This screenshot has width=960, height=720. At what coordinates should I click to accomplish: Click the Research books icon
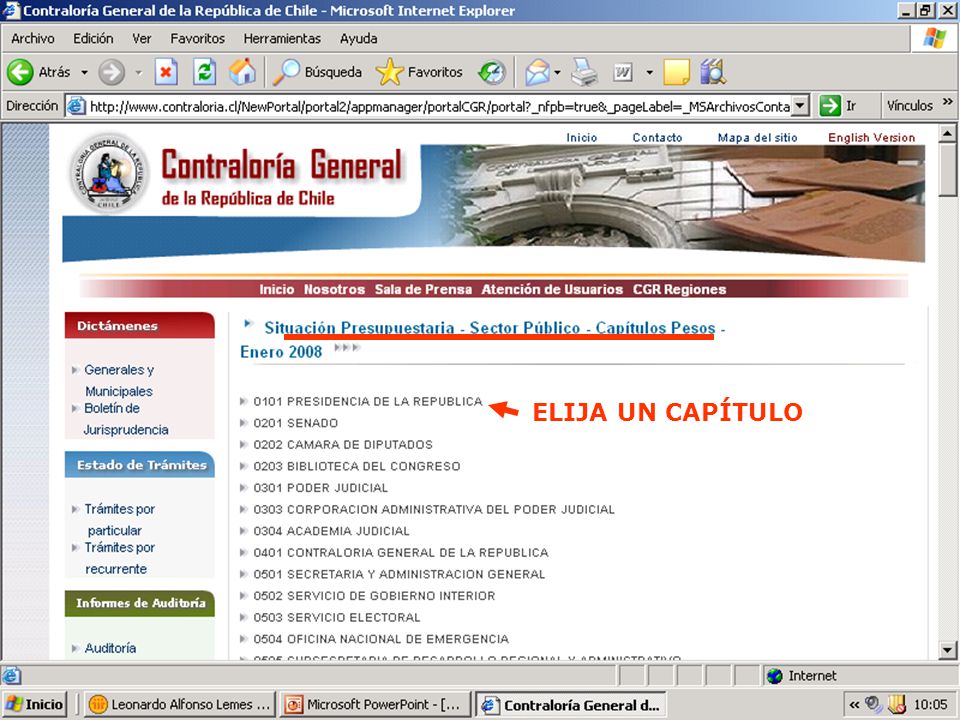click(713, 72)
